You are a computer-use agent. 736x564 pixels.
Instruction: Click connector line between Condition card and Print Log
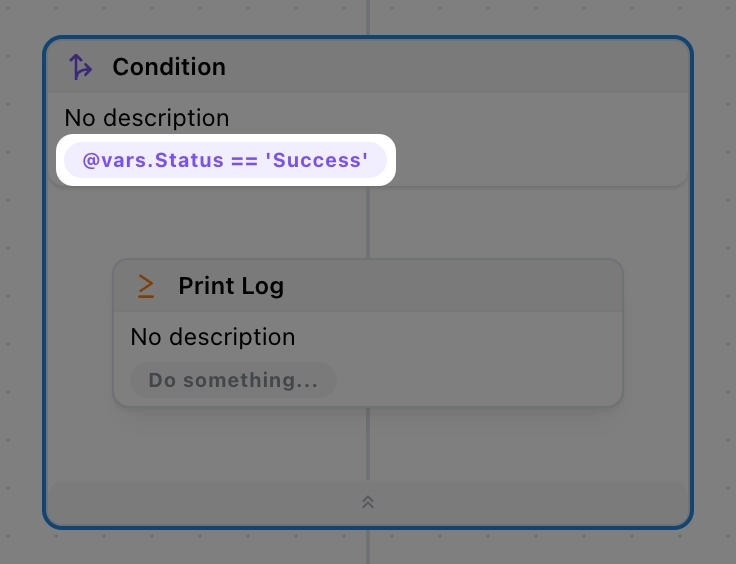click(x=369, y=222)
